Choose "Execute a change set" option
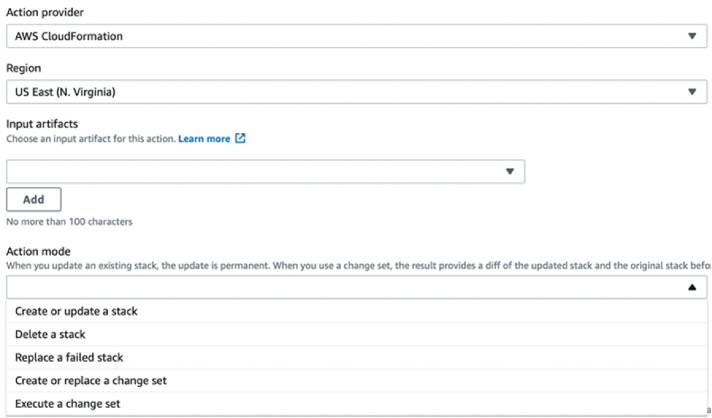This screenshot has height=418, width=712. point(70,403)
